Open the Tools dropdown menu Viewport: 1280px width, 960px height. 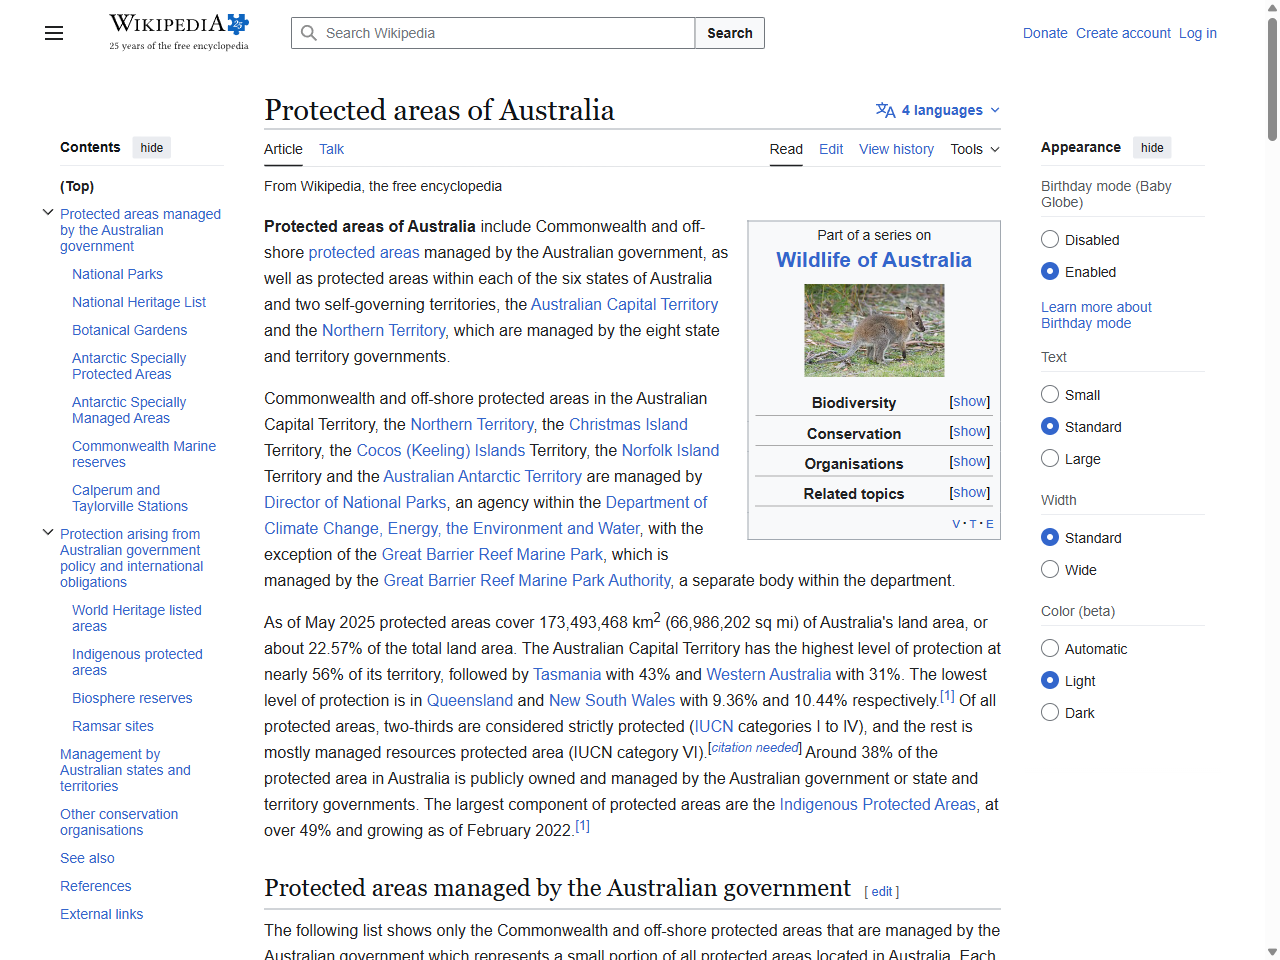(x=975, y=149)
